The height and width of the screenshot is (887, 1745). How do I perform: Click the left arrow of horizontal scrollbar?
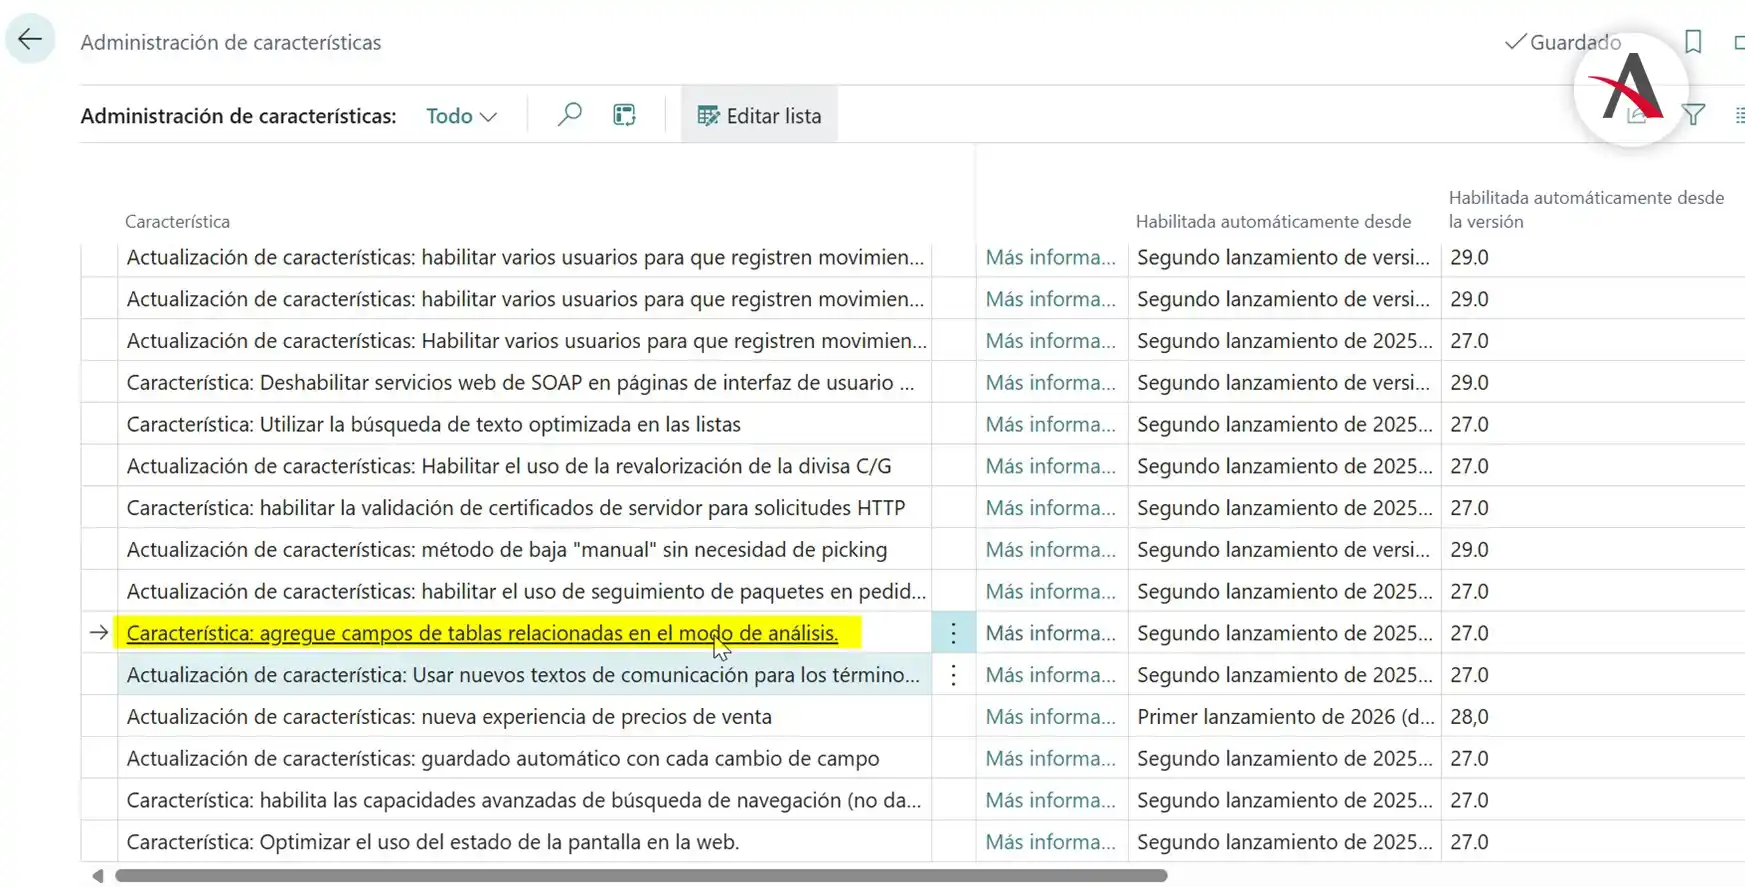point(97,876)
